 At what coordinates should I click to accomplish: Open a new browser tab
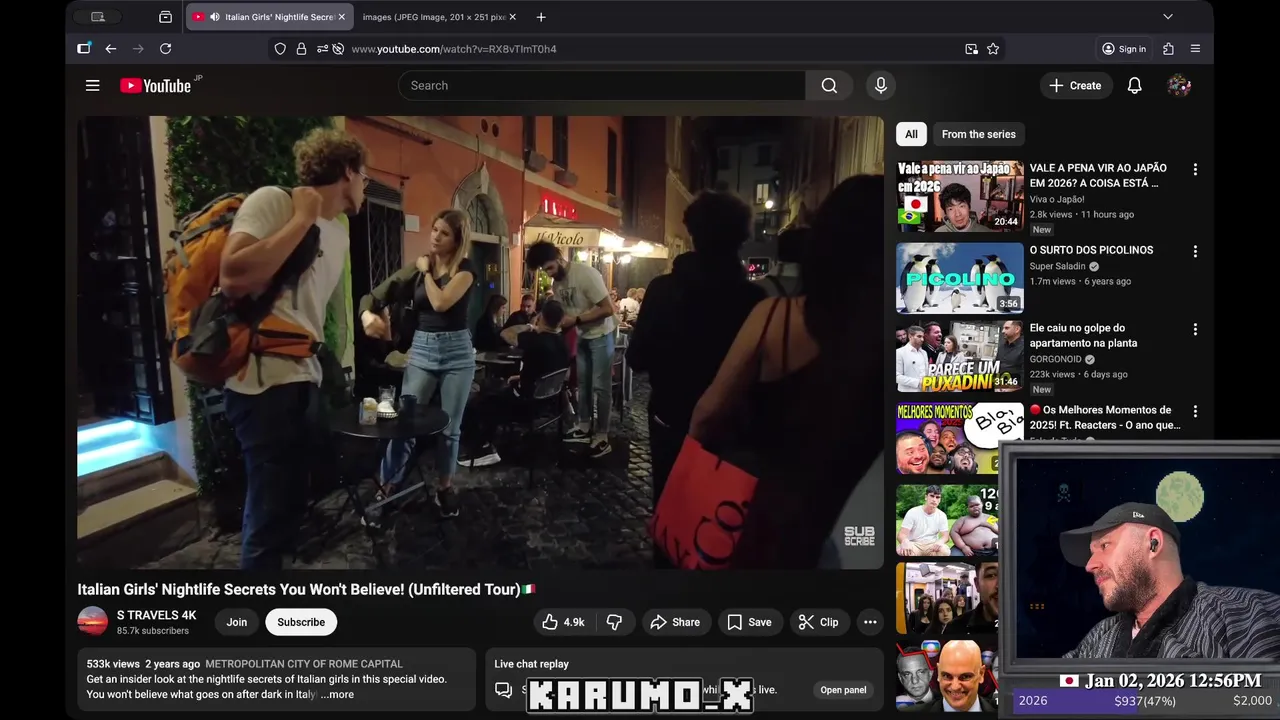coord(541,17)
